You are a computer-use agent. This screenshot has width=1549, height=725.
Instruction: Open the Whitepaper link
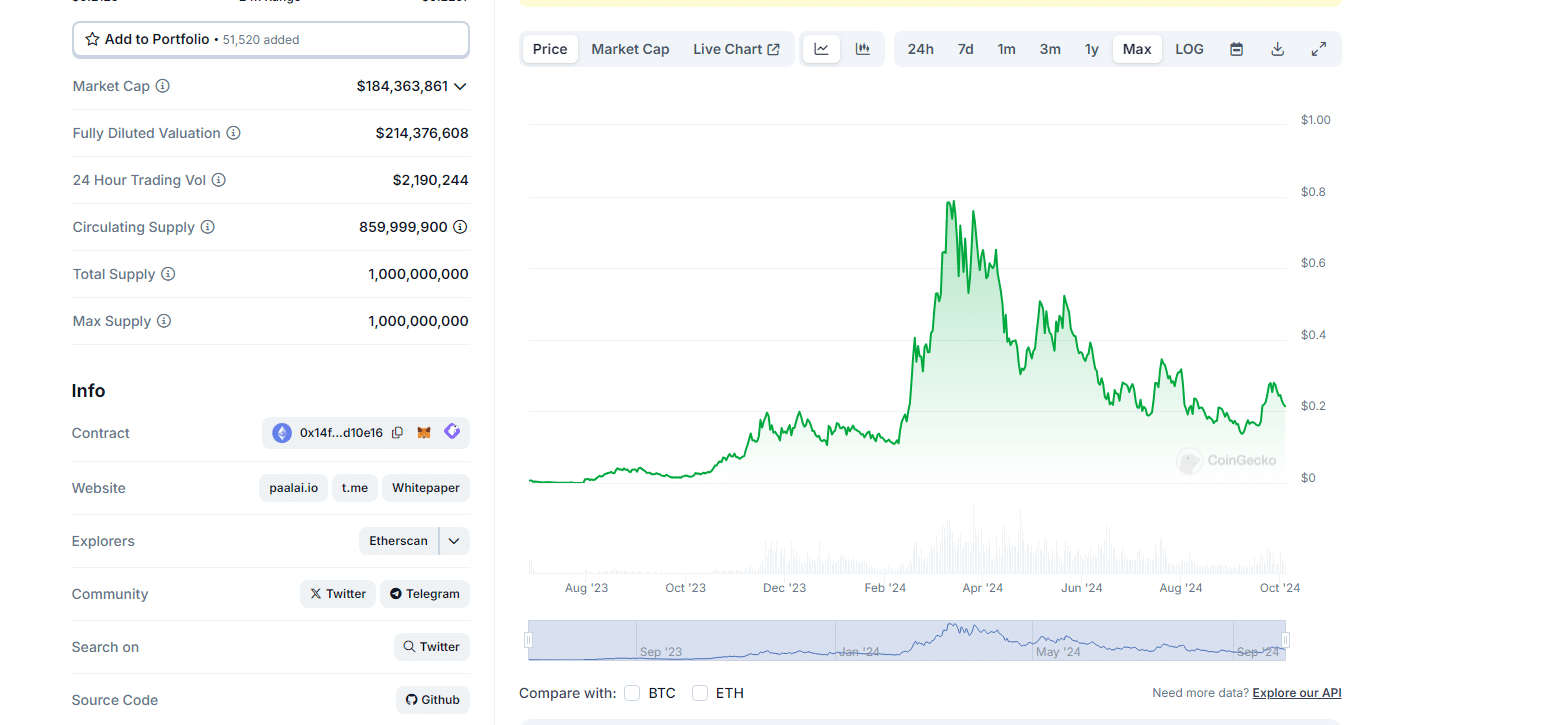[426, 488]
